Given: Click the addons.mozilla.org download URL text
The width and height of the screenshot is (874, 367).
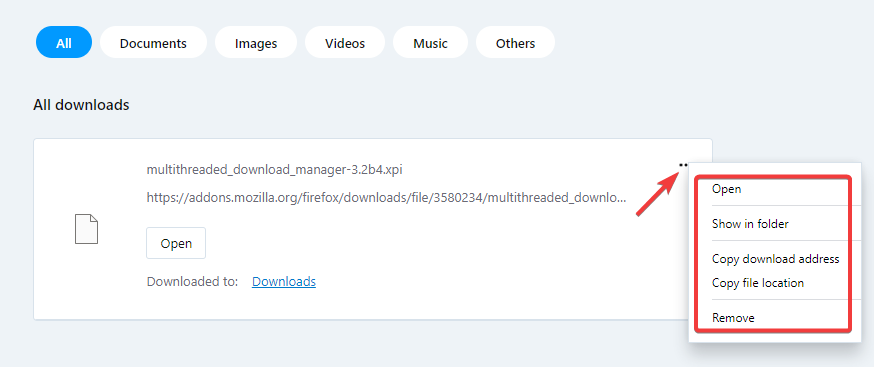Looking at the screenshot, I should [386, 197].
